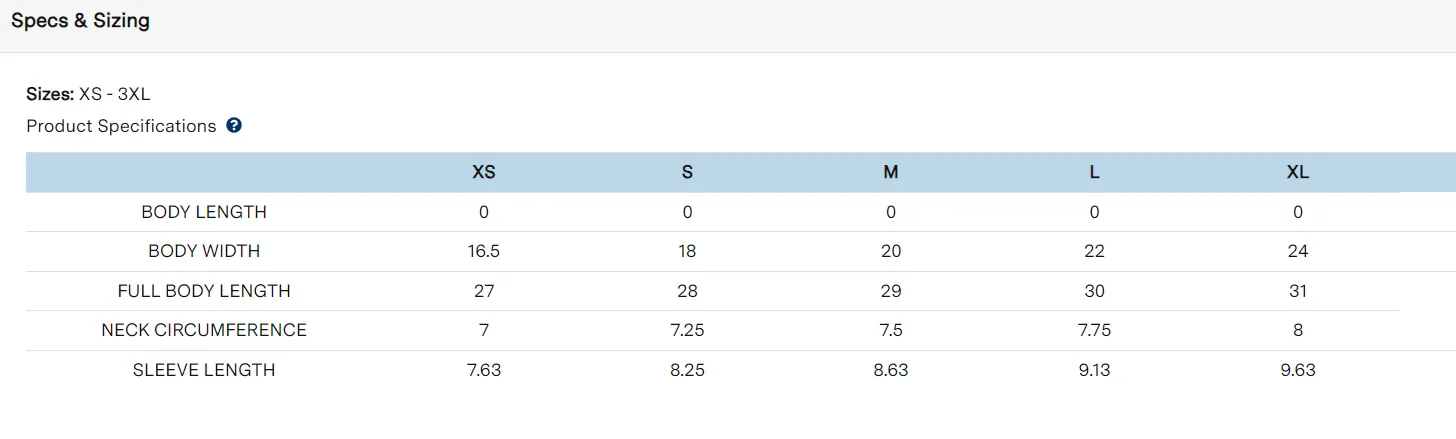Click the XS body width value 16.5
Screen dimensions: 1456x439
[x=484, y=251]
